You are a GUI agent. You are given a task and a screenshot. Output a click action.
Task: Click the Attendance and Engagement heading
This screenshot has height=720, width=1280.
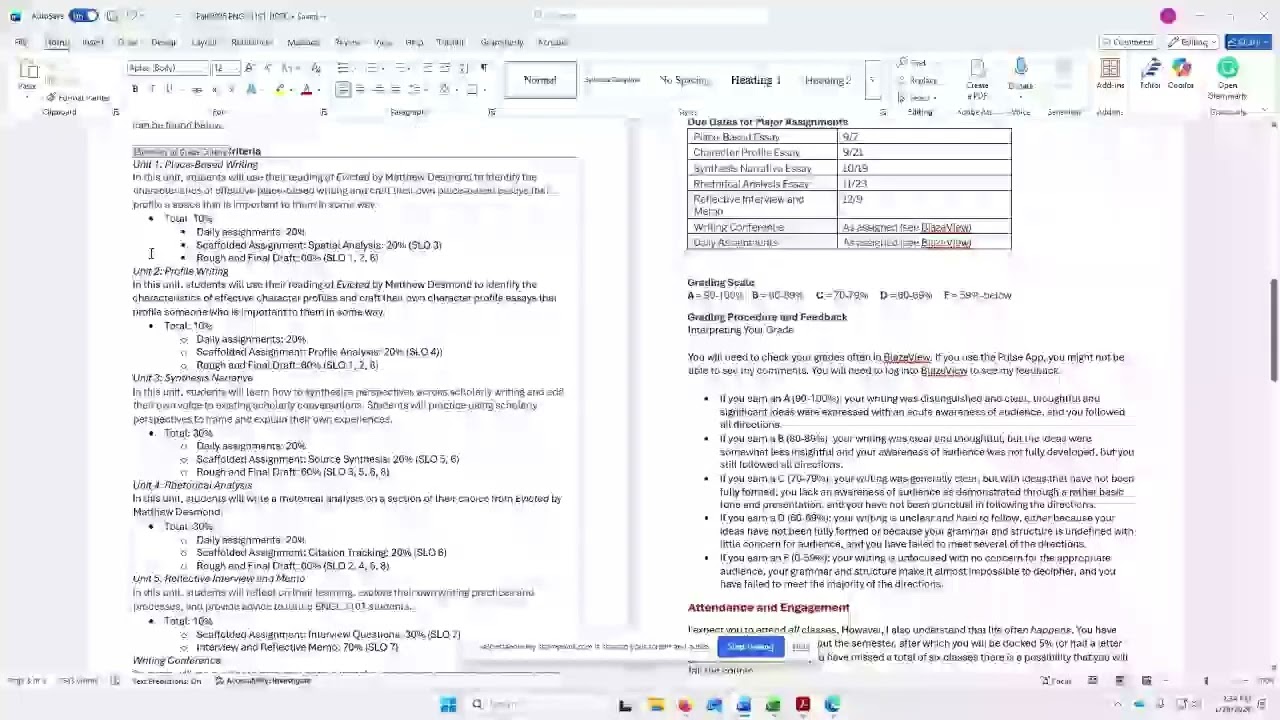click(x=768, y=607)
